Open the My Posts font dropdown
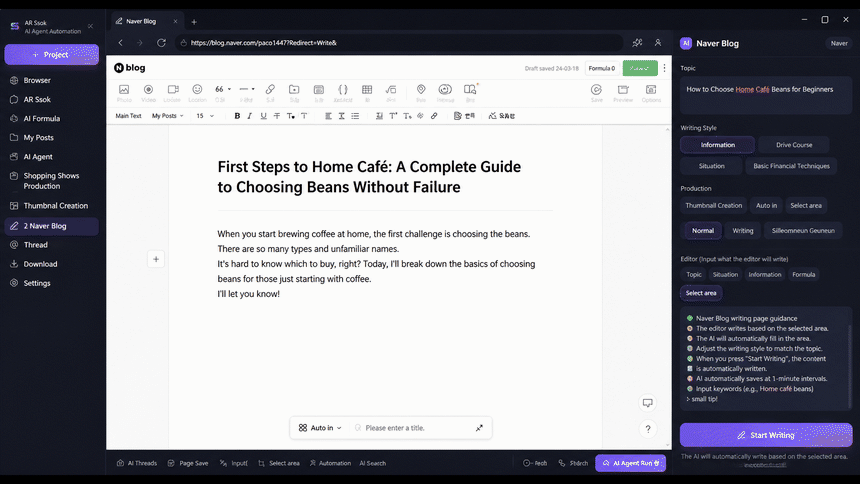This screenshot has height=484, width=860. [167, 116]
